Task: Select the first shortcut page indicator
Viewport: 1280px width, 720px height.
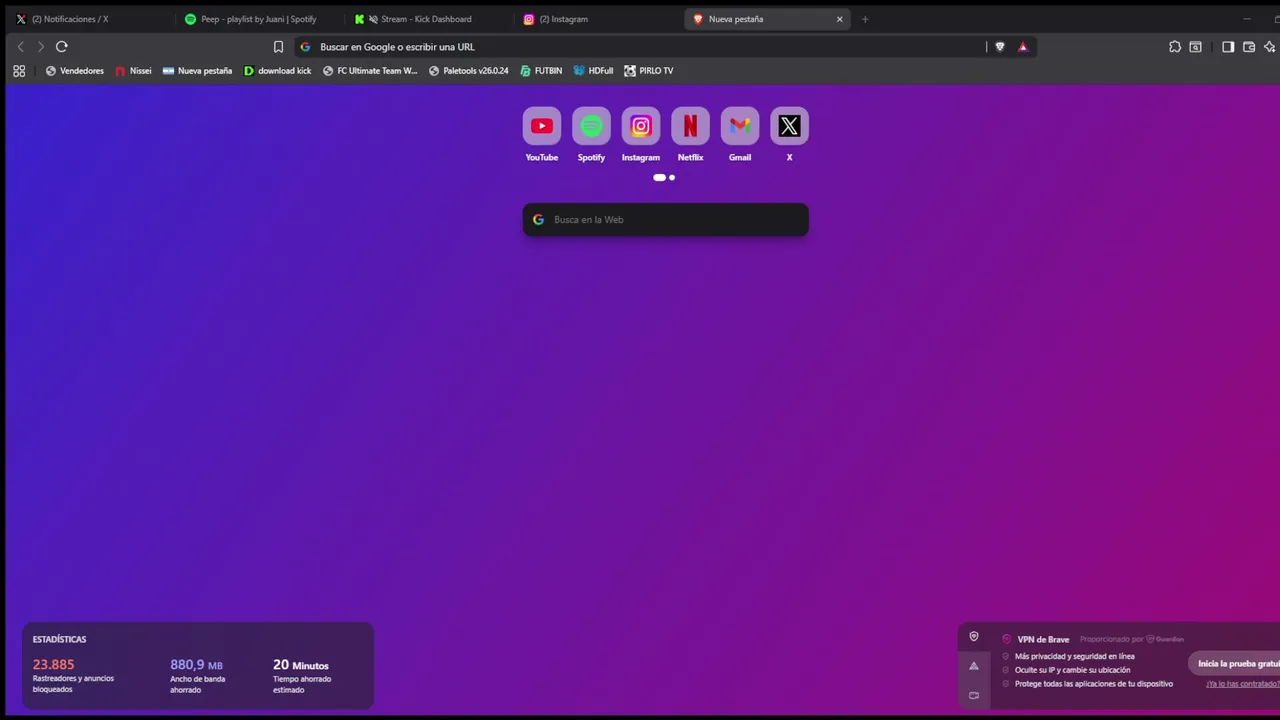Action: [x=659, y=177]
